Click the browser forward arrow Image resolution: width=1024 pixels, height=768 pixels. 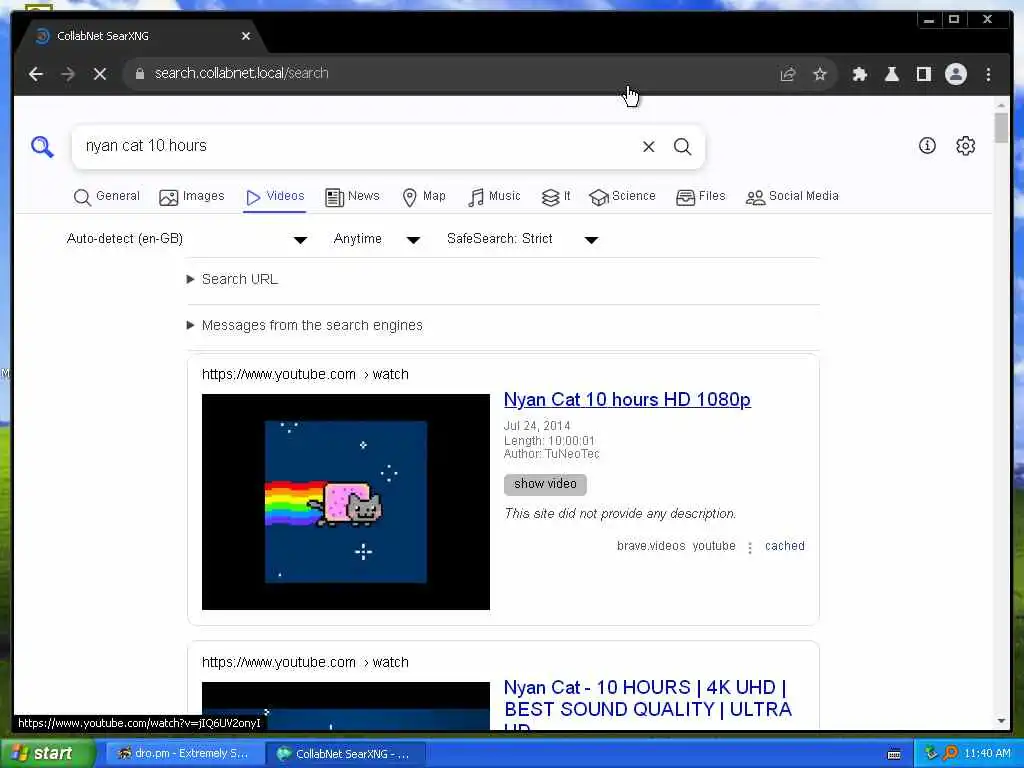pyautogui.click(x=68, y=74)
